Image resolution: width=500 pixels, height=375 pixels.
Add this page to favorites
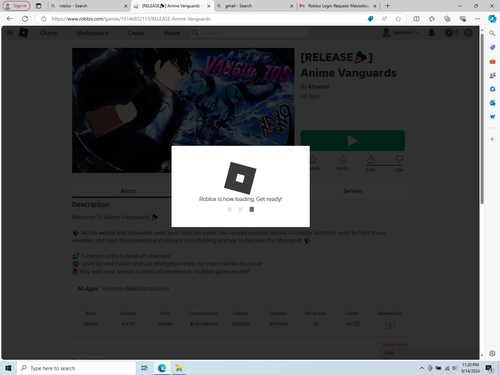coord(398,19)
